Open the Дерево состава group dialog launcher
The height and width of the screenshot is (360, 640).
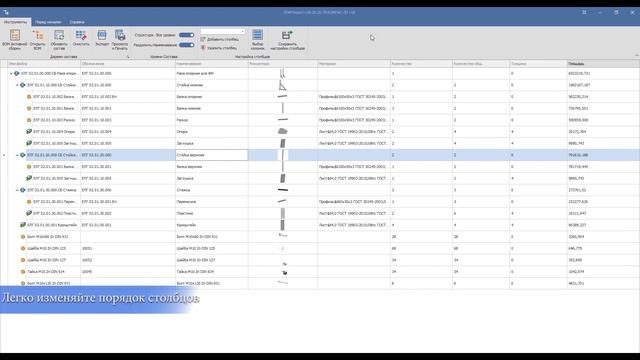click(128, 57)
